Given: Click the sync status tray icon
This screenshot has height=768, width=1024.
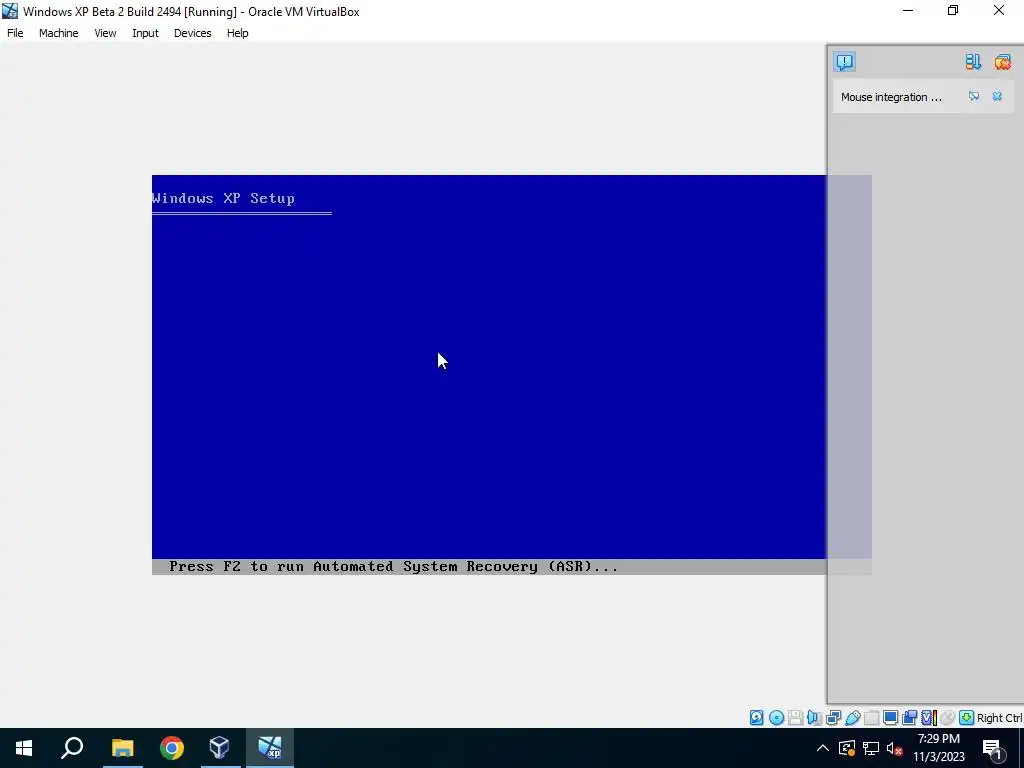Looking at the screenshot, I should [x=847, y=748].
